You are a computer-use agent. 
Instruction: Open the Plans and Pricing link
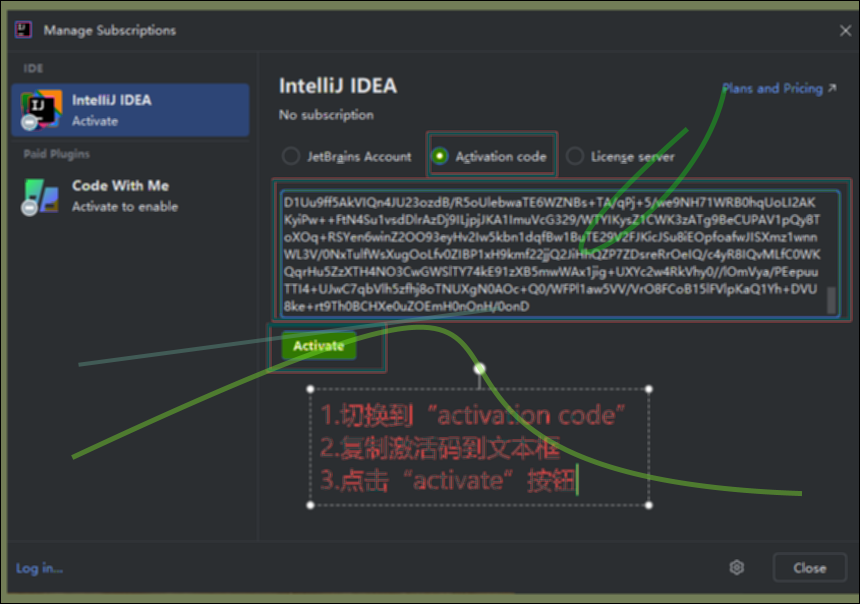[779, 88]
